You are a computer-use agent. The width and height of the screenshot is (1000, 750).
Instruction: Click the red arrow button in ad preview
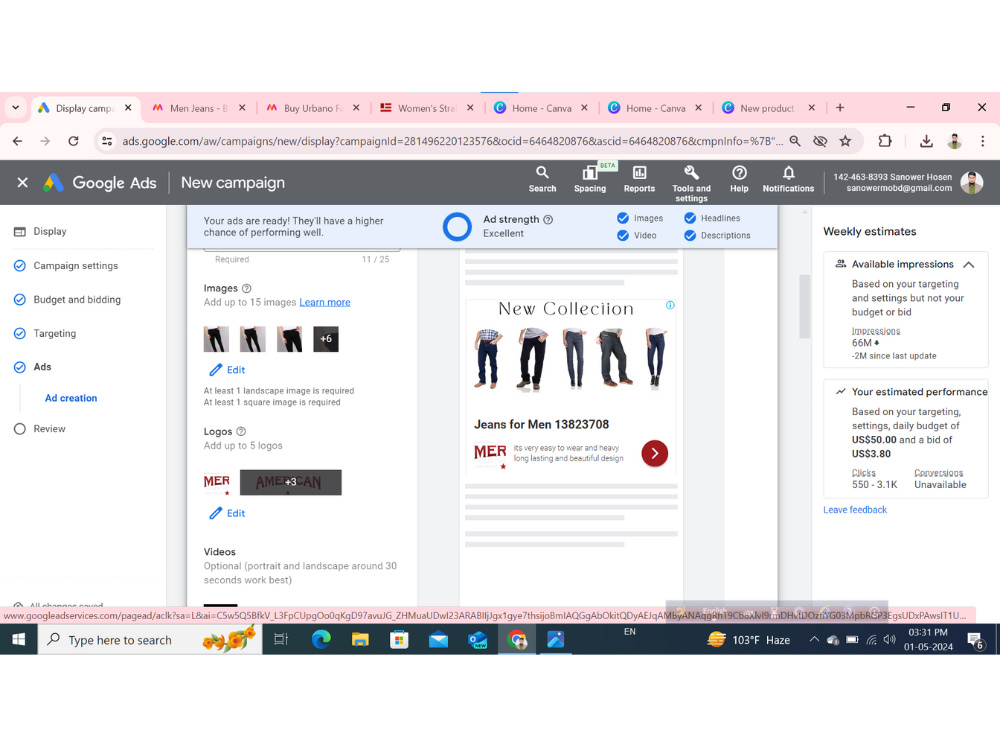654,453
